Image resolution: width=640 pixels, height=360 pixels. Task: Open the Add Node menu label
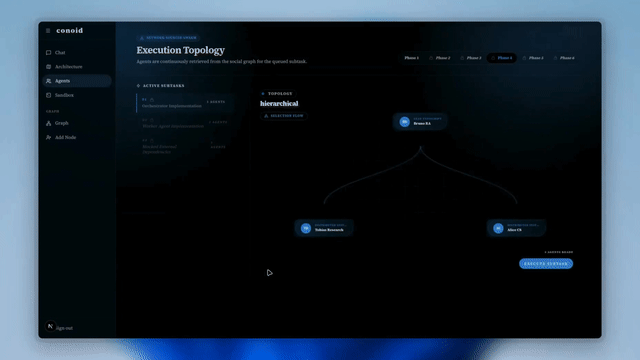[x=65, y=138]
